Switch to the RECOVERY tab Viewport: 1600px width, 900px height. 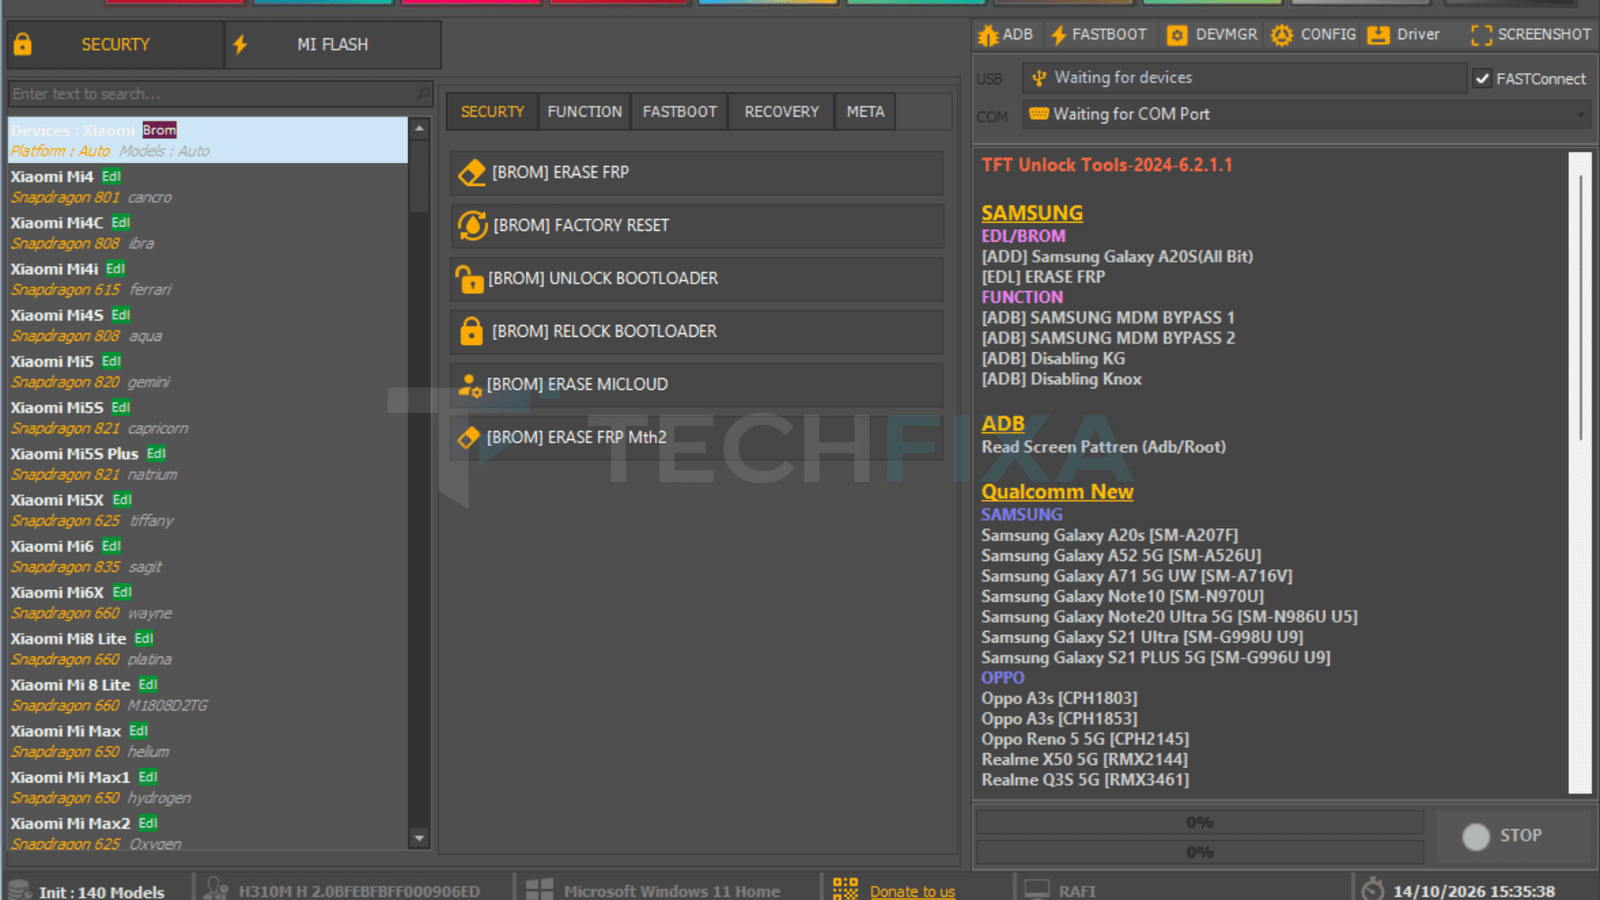781,112
